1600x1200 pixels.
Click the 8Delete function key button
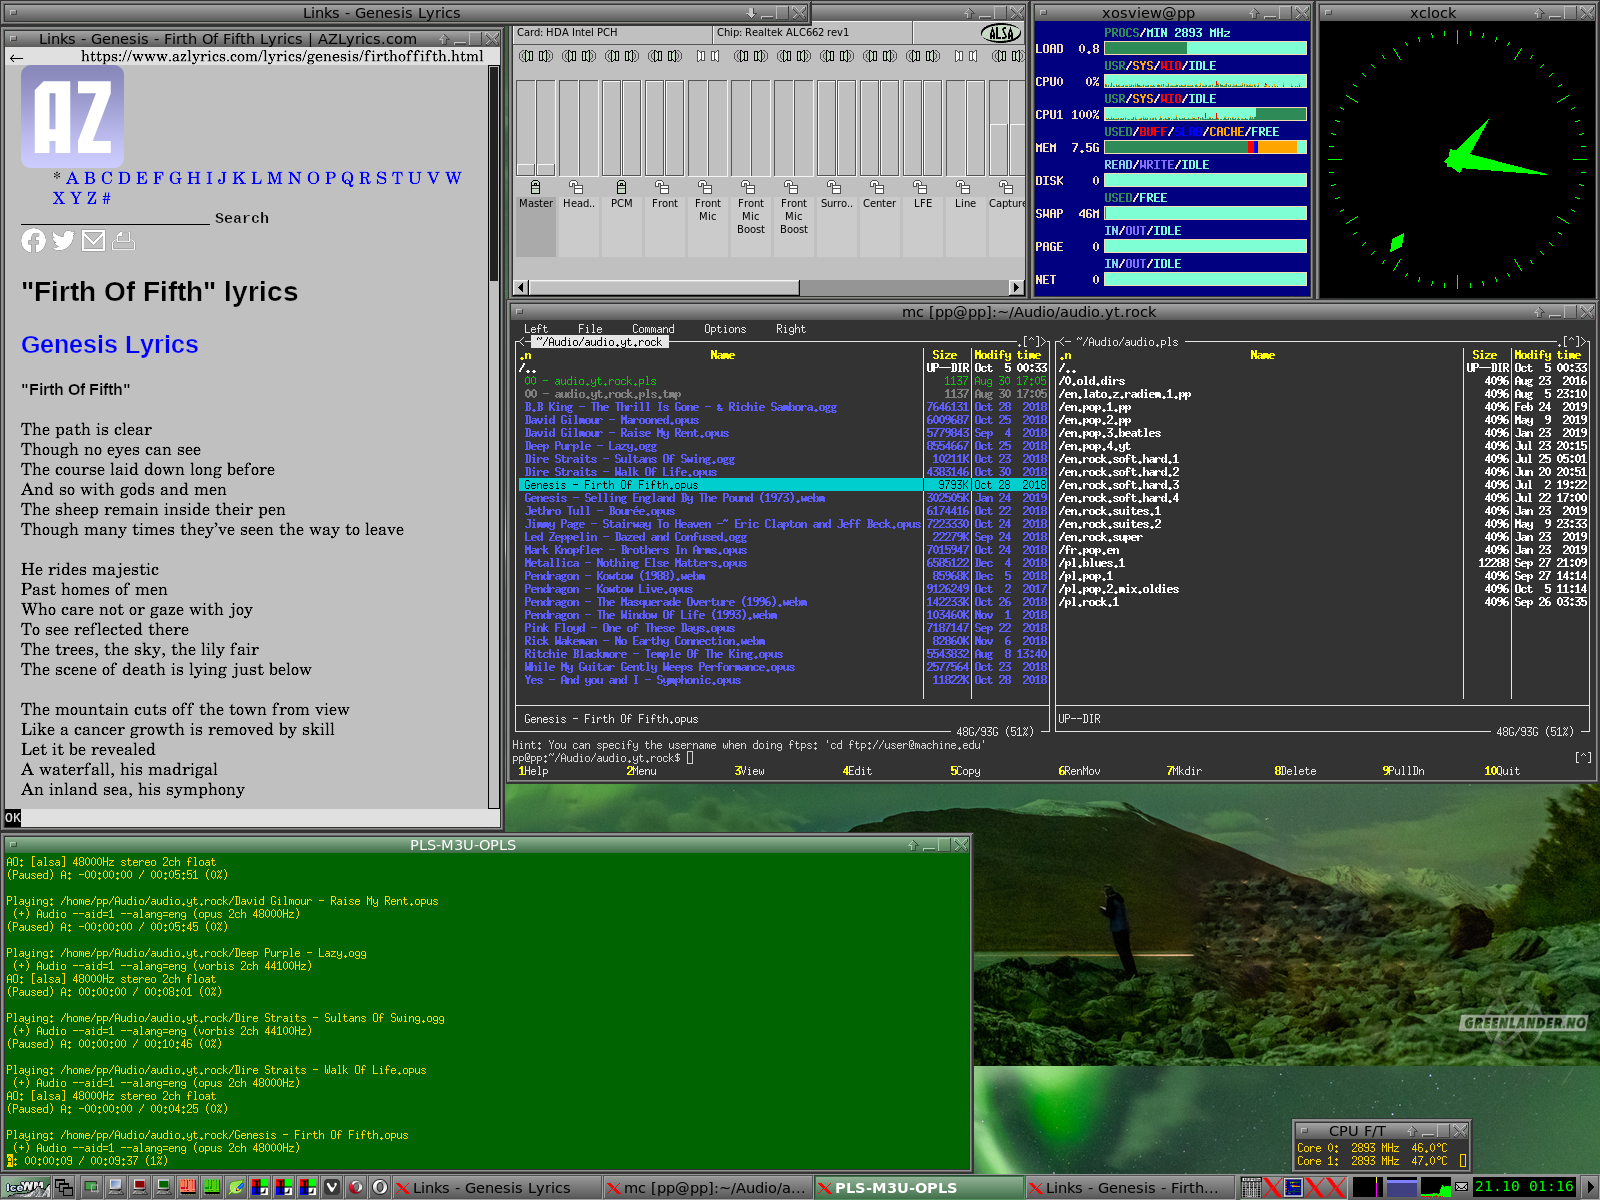tap(1297, 771)
